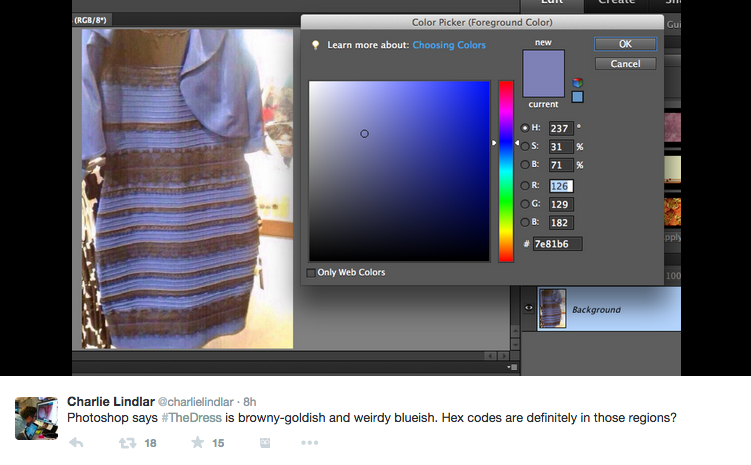The height and width of the screenshot is (465, 751).
Task: Click OK in the Color Picker
Action: click(626, 44)
